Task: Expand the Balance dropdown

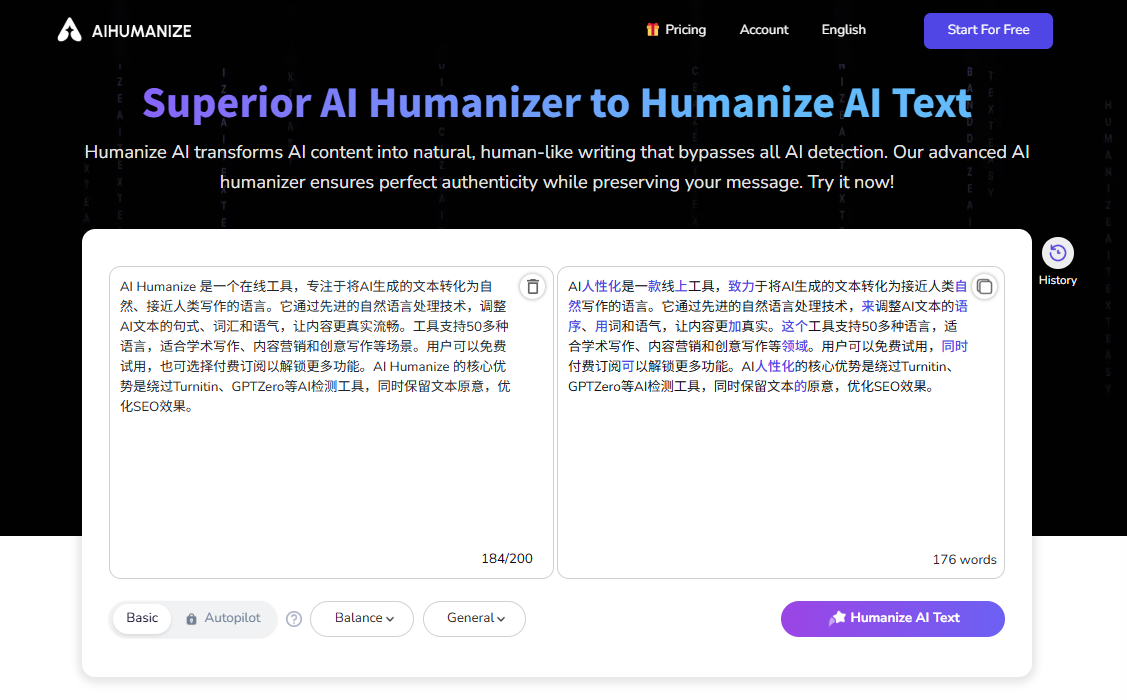Action: 362,619
